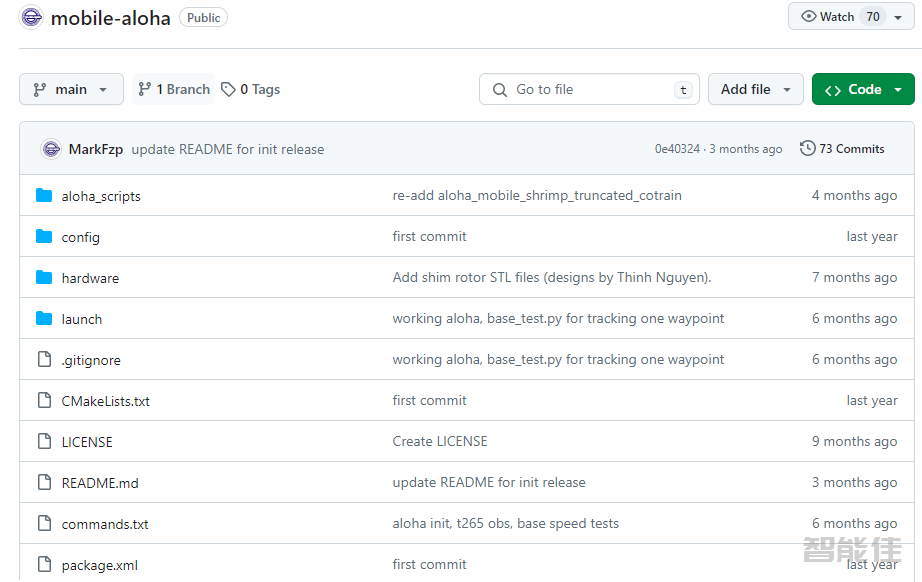The image size is (922, 582).
Task: Open the hardware folder
Action: pyautogui.click(x=90, y=278)
